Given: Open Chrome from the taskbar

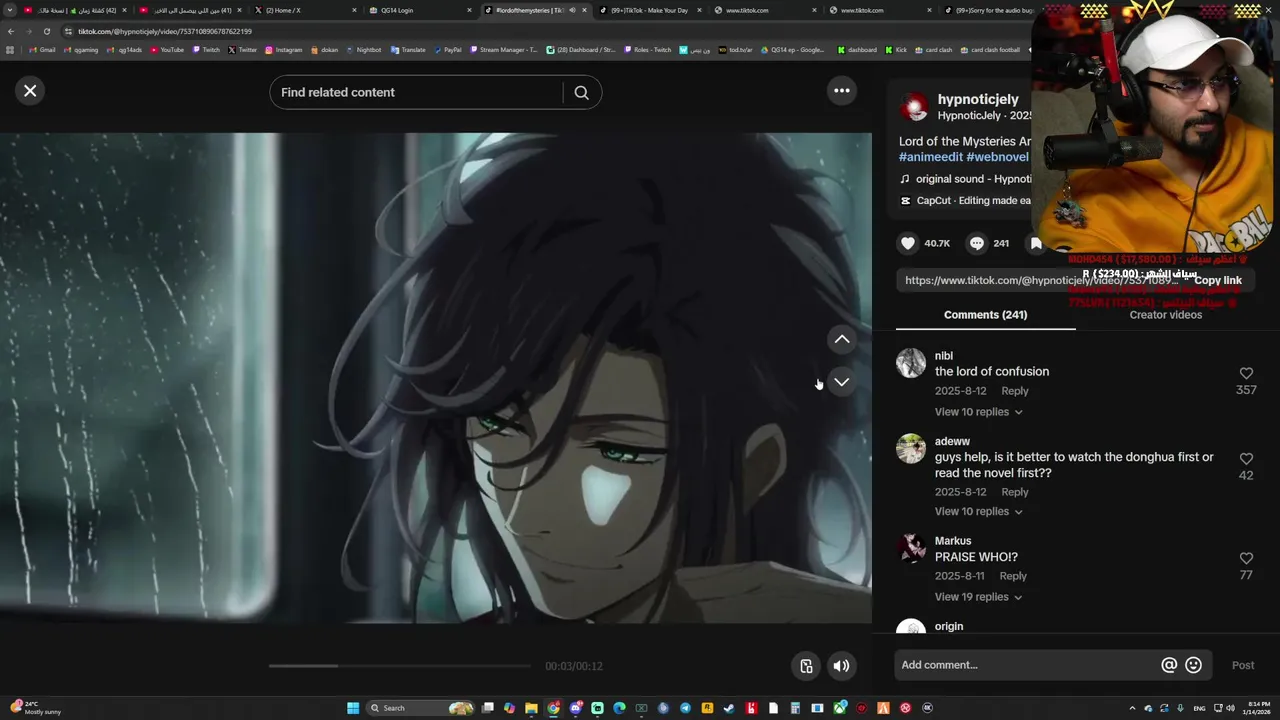Looking at the screenshot, I should coord(553,708).
